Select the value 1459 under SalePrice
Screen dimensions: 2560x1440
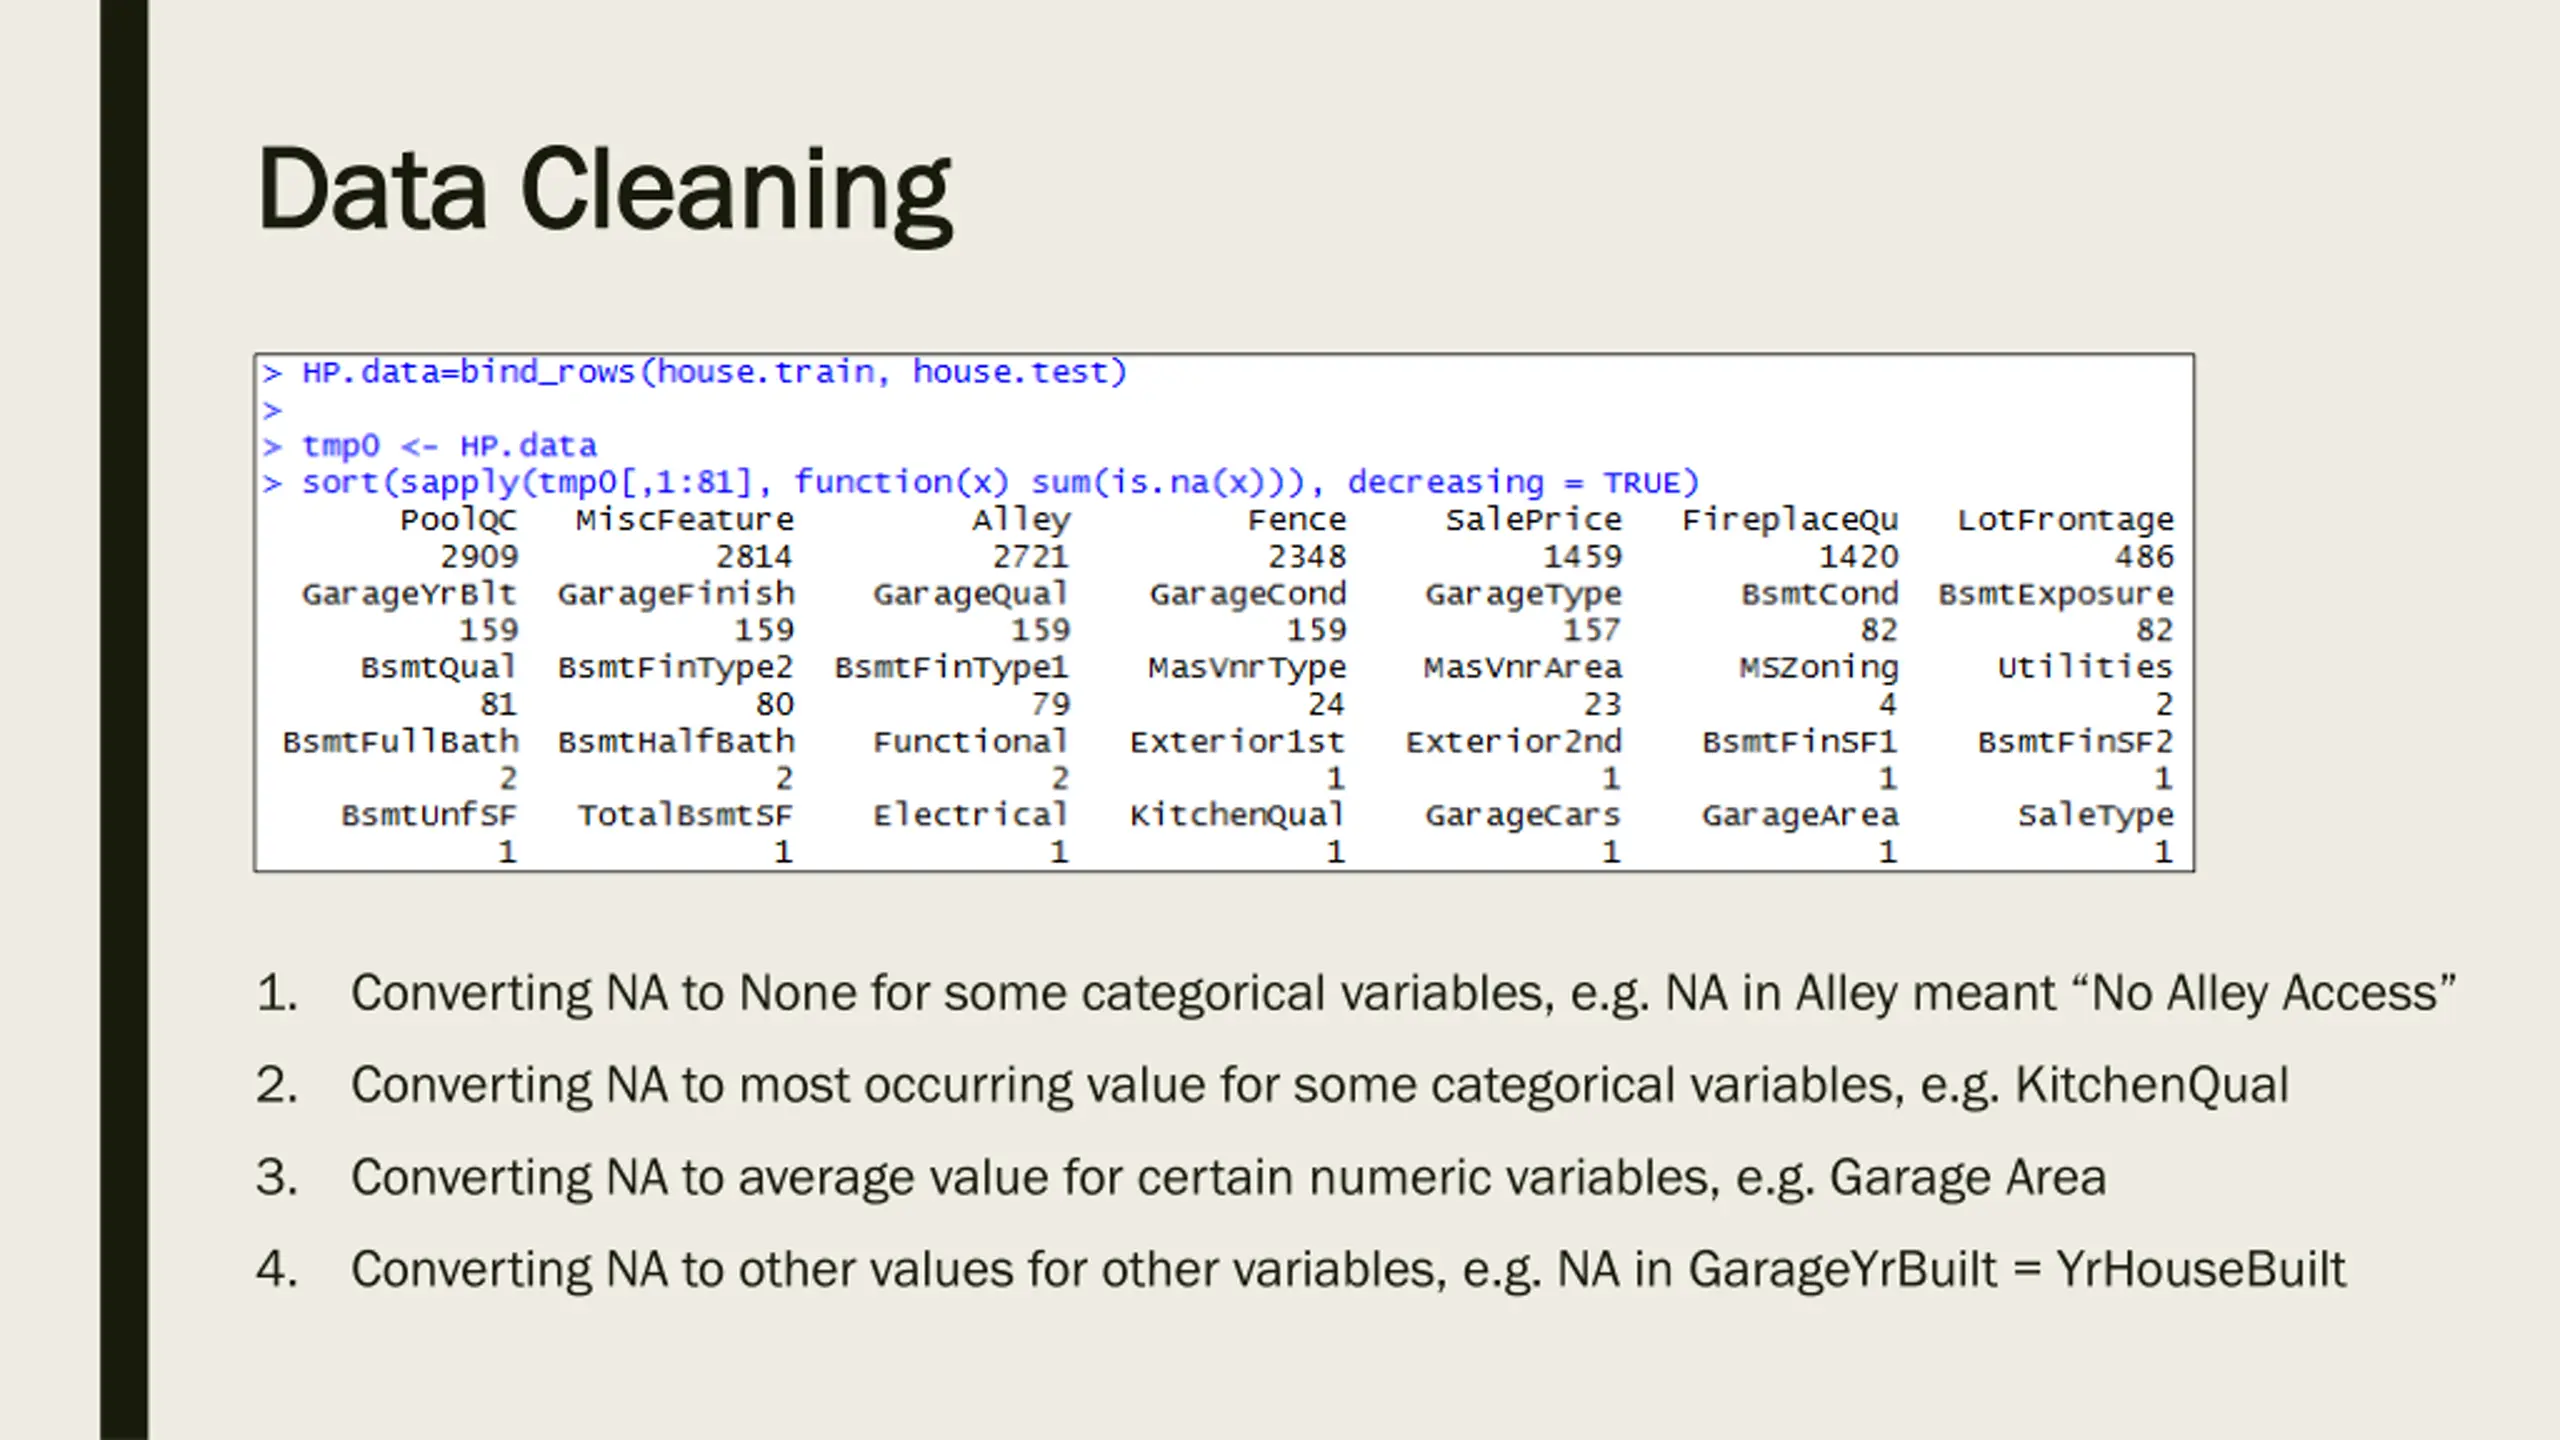point(1583,557)
